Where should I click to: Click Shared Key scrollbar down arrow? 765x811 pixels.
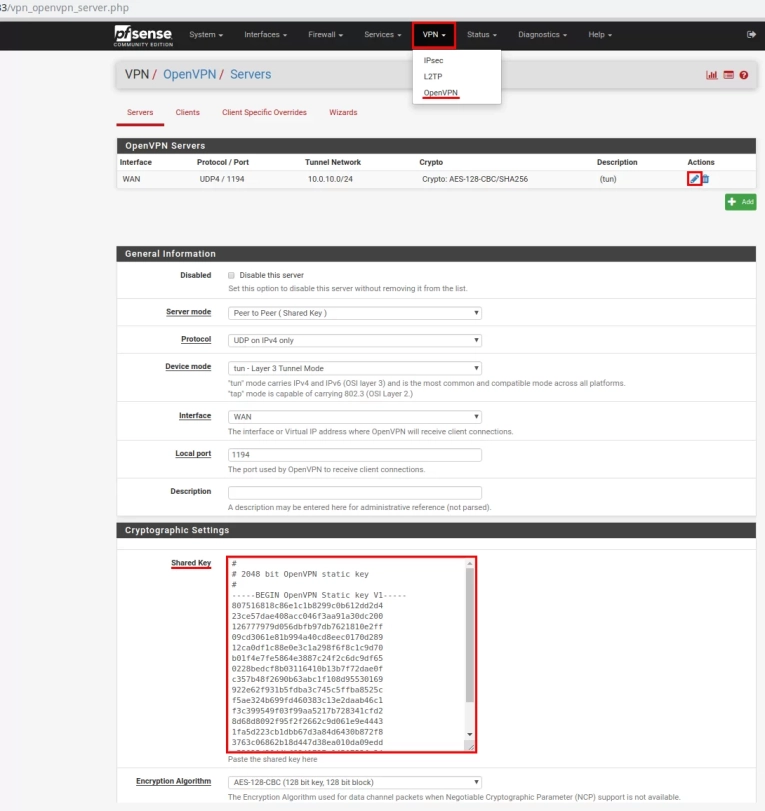click(x=470, y=734)
